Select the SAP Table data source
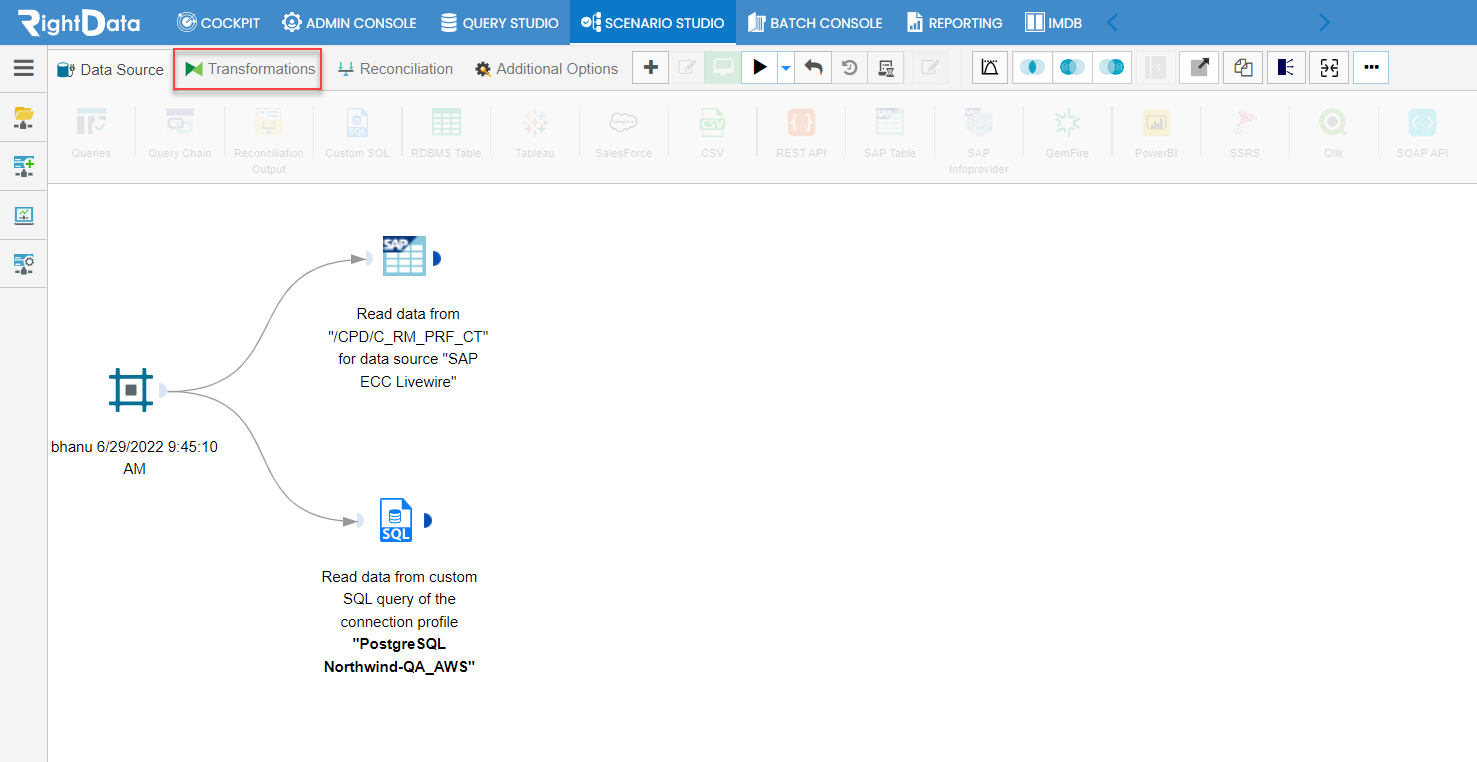This screenshot has height=762, width=1477. (889, 133)
